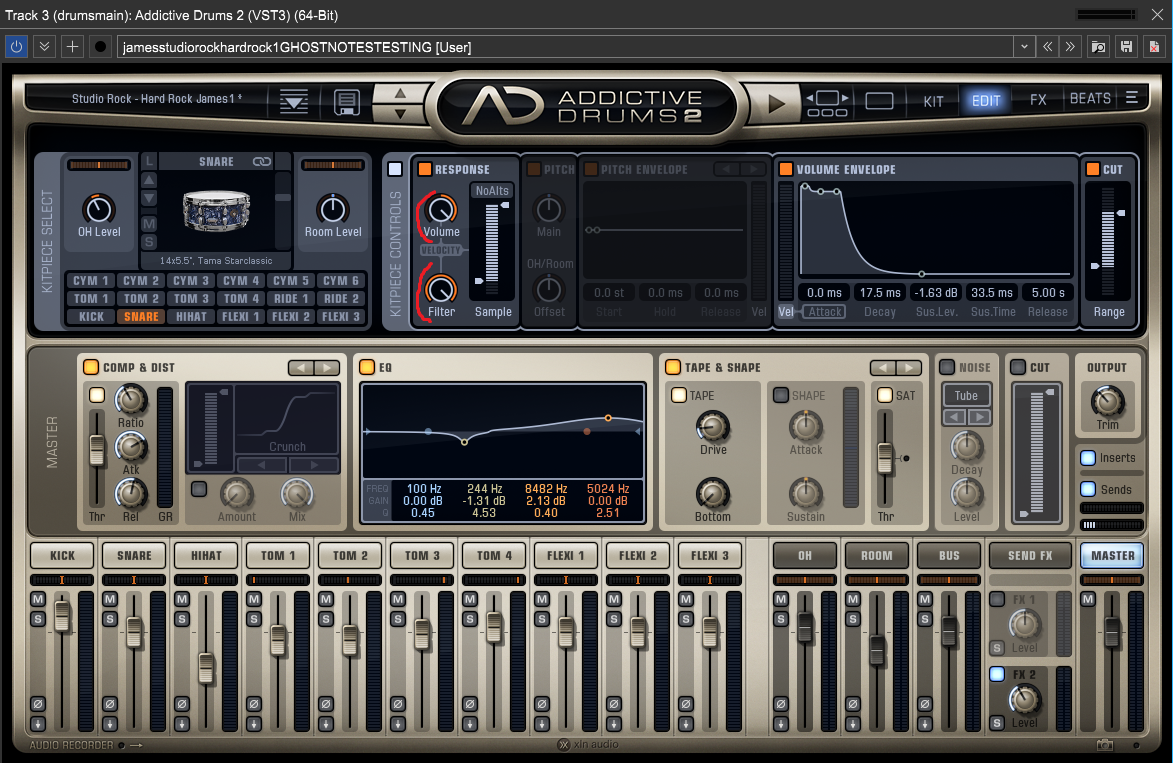Click the Addictive Drums save preset icon
The width and height of the screenshot is (1173, 763).
pos(346,101)
